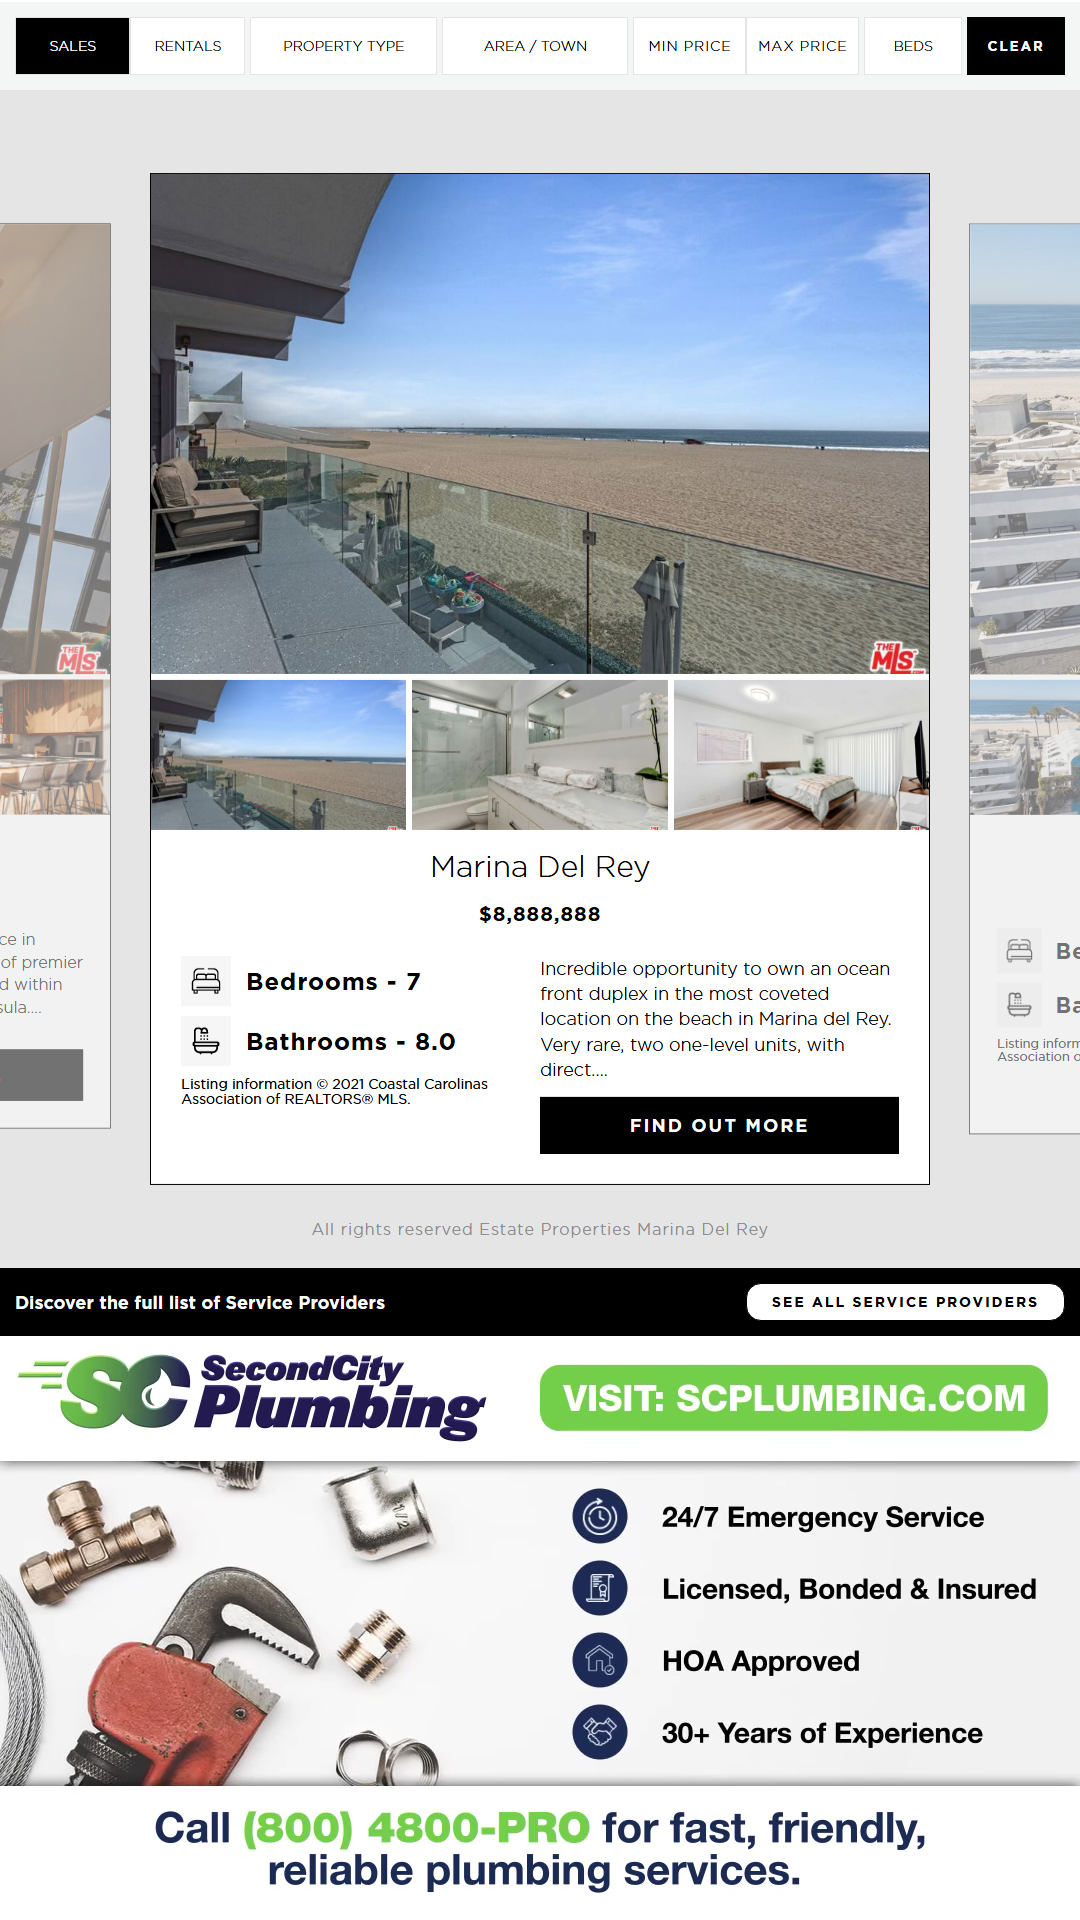Select the bathroom photo thumbnail
1080x1920 pixels.
(540, 755)
